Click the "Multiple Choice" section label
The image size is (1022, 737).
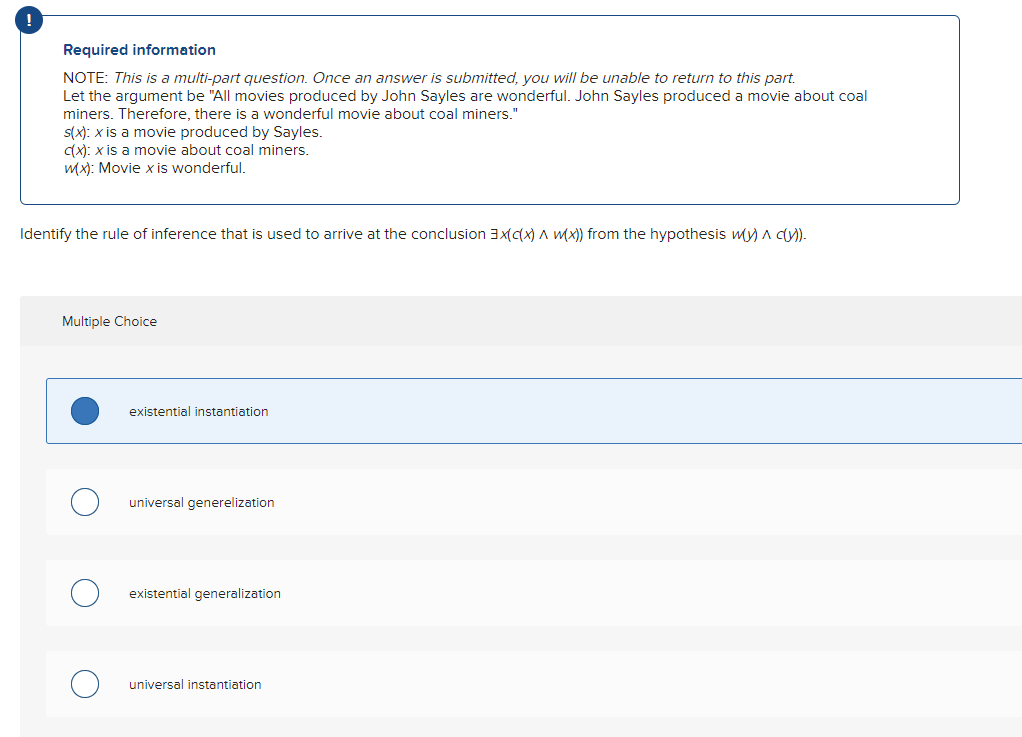click(x=109, y=321)
